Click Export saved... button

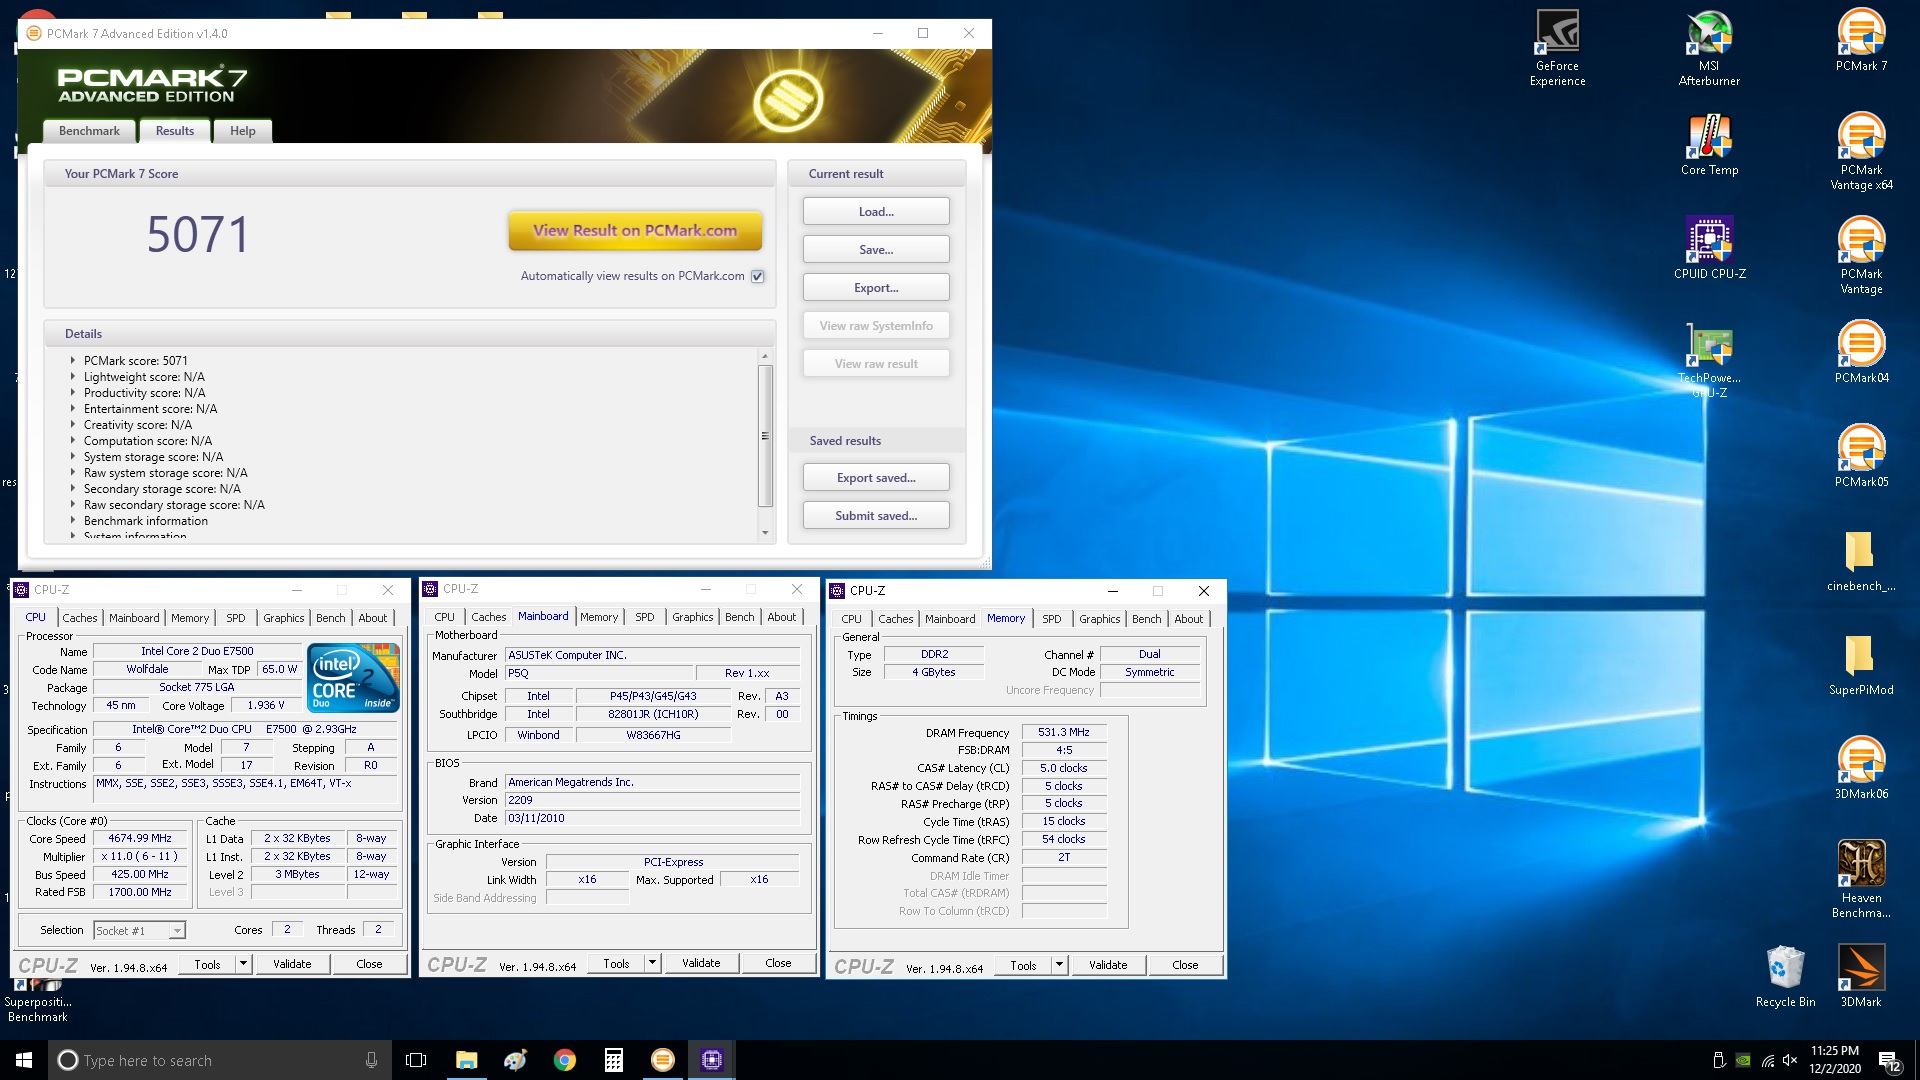click(x=876, y=478)
